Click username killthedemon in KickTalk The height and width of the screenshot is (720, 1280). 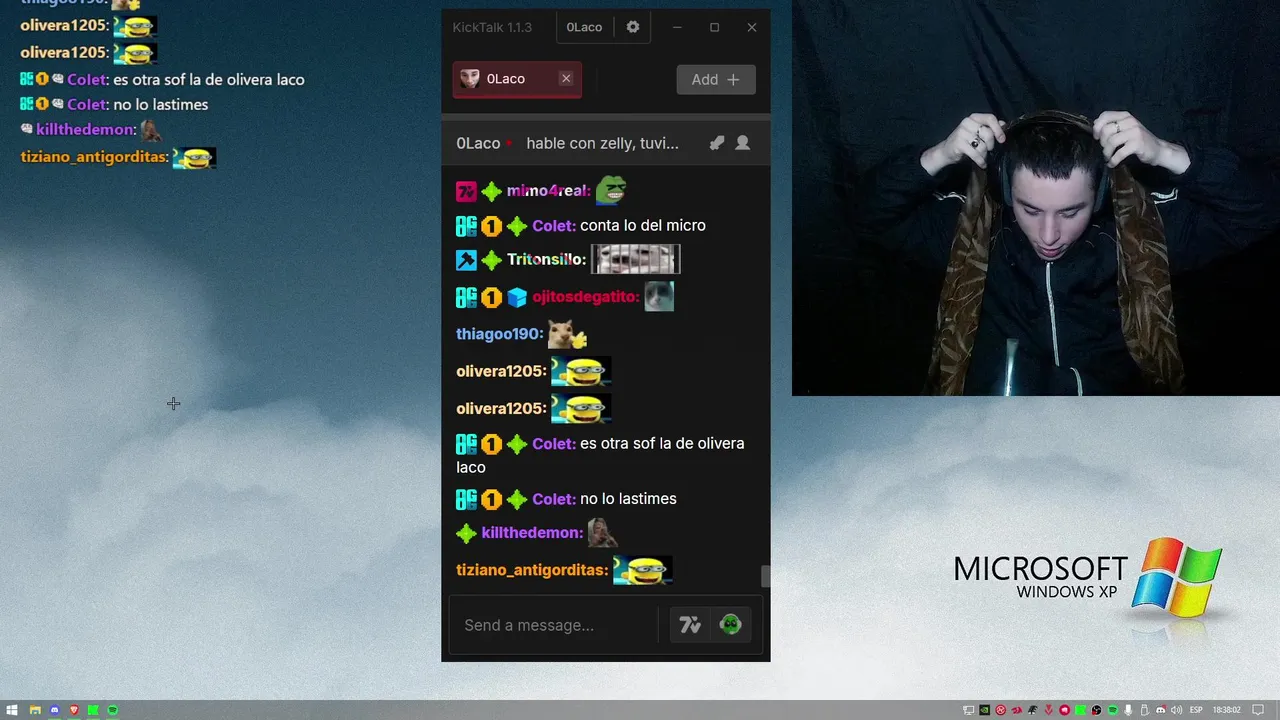532,533
